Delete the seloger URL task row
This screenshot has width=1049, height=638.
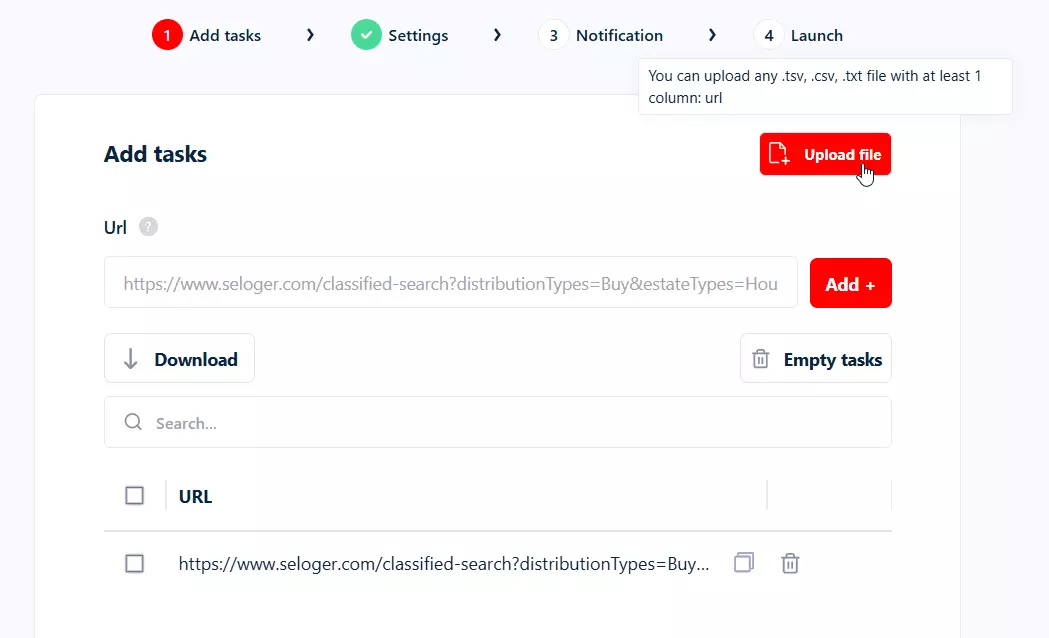(x=790, y=563)
